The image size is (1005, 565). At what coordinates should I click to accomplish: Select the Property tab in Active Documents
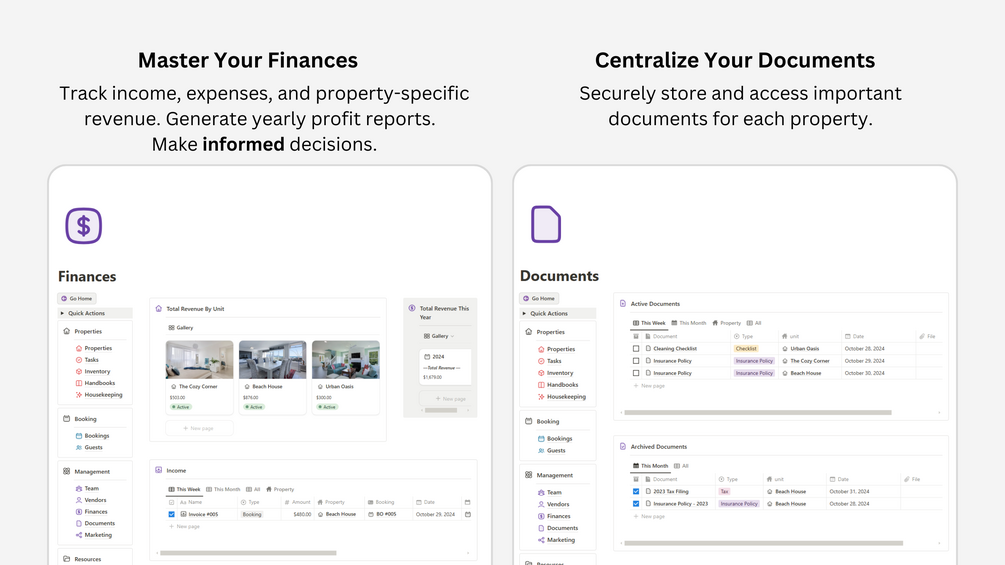(726, 323)
